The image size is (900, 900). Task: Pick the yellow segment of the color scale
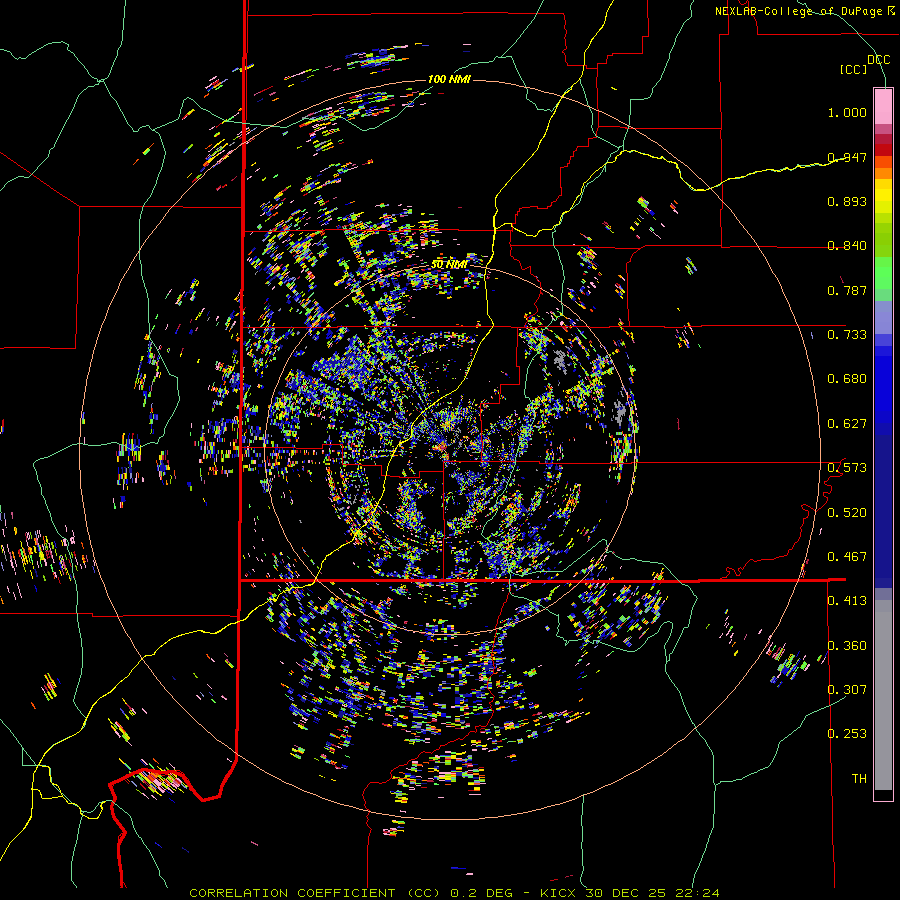883,196
